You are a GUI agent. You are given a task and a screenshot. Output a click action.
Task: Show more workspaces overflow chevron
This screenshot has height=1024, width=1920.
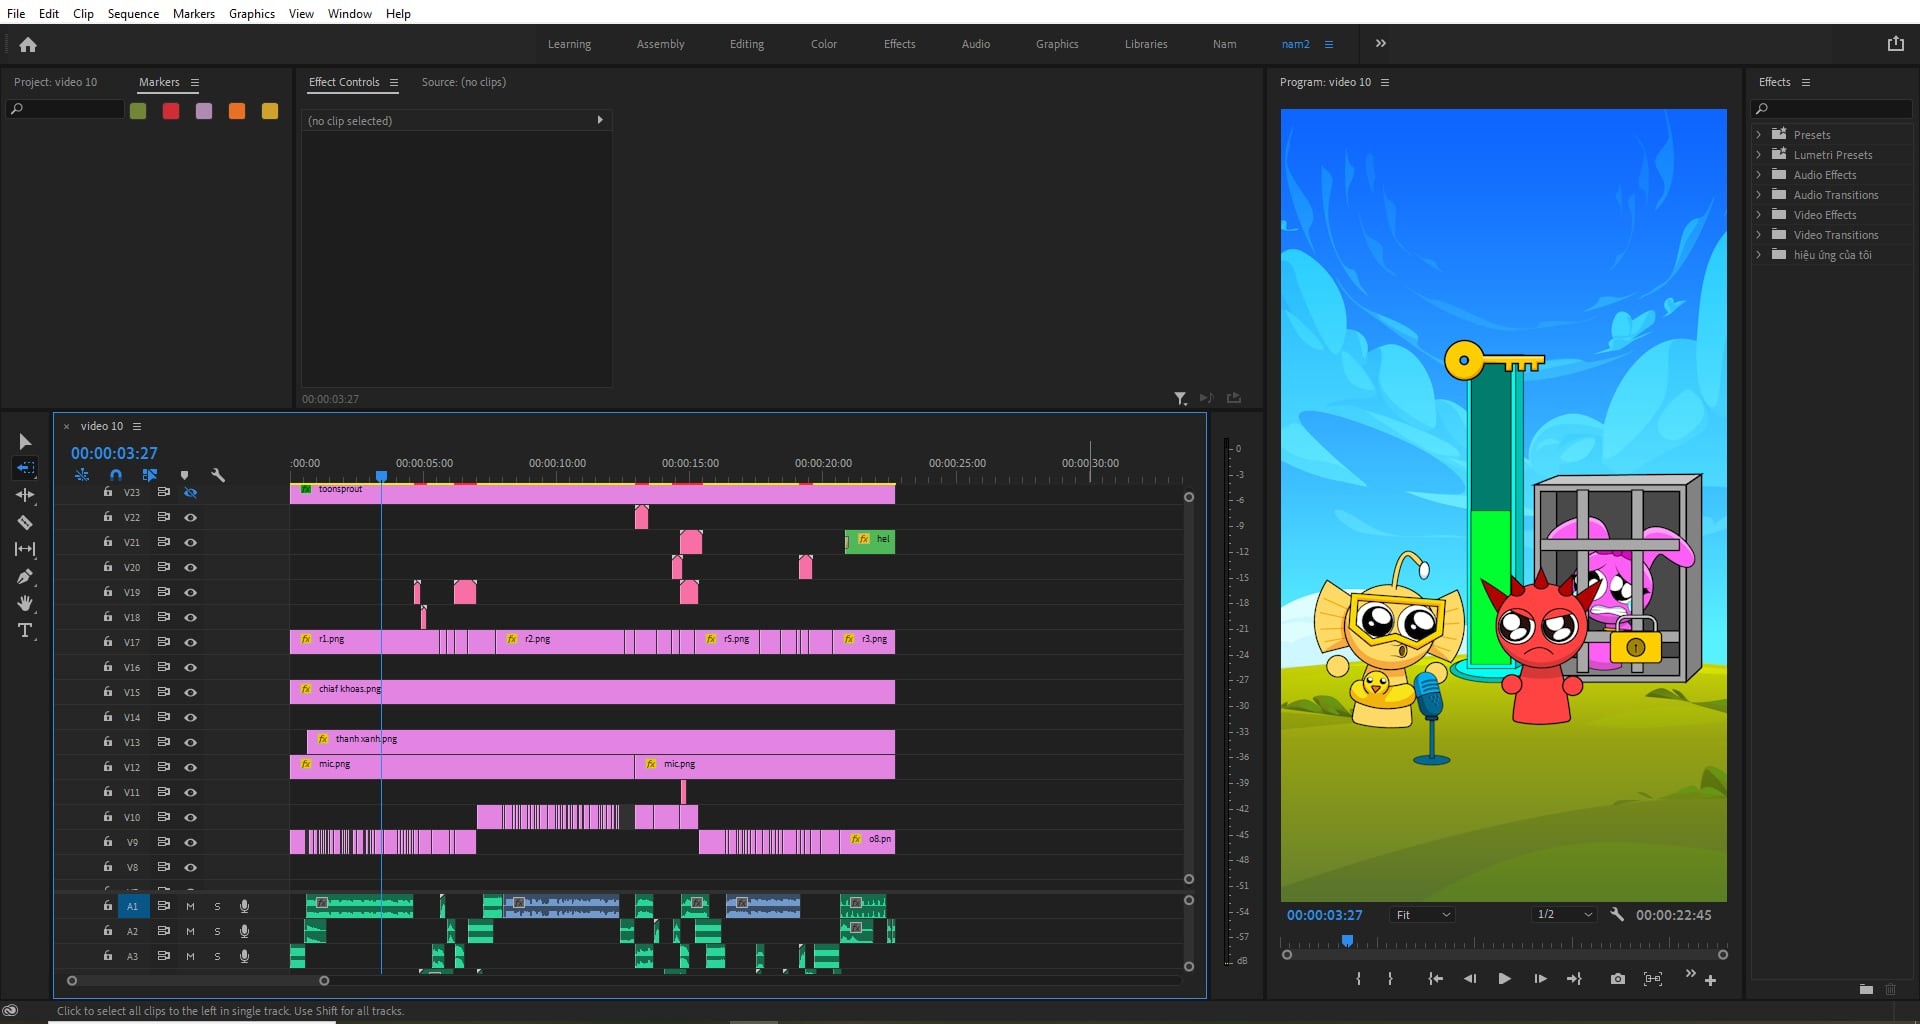(1380, 44)
